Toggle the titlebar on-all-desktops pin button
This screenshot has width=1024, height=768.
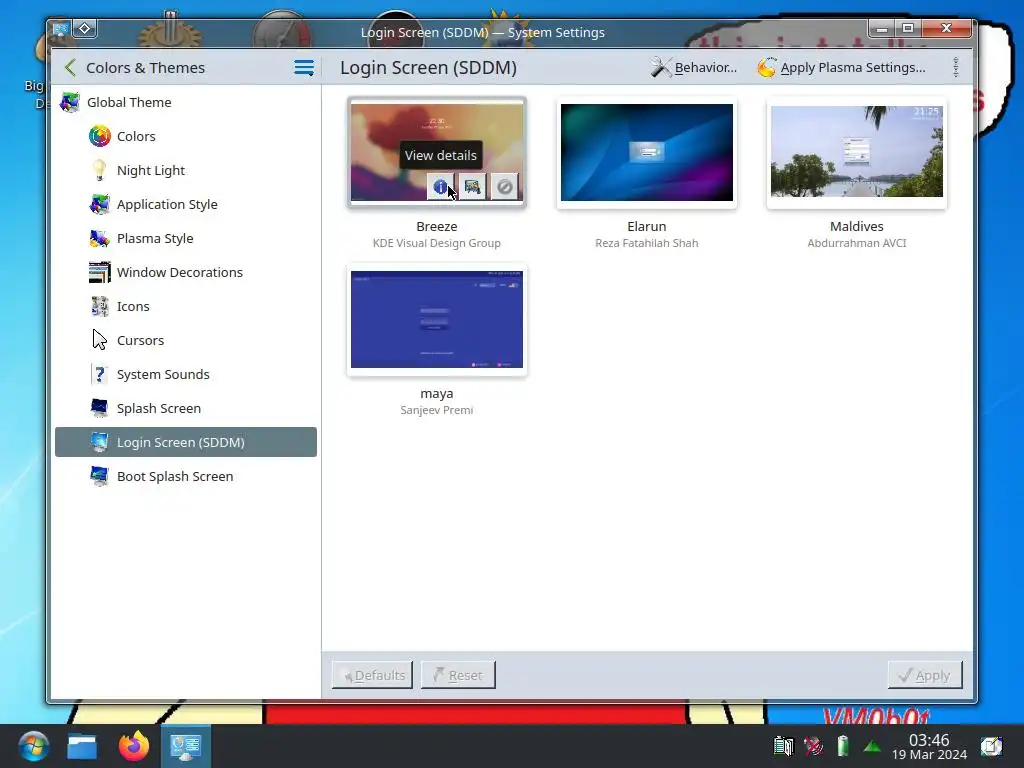click(x=85, y=29)
